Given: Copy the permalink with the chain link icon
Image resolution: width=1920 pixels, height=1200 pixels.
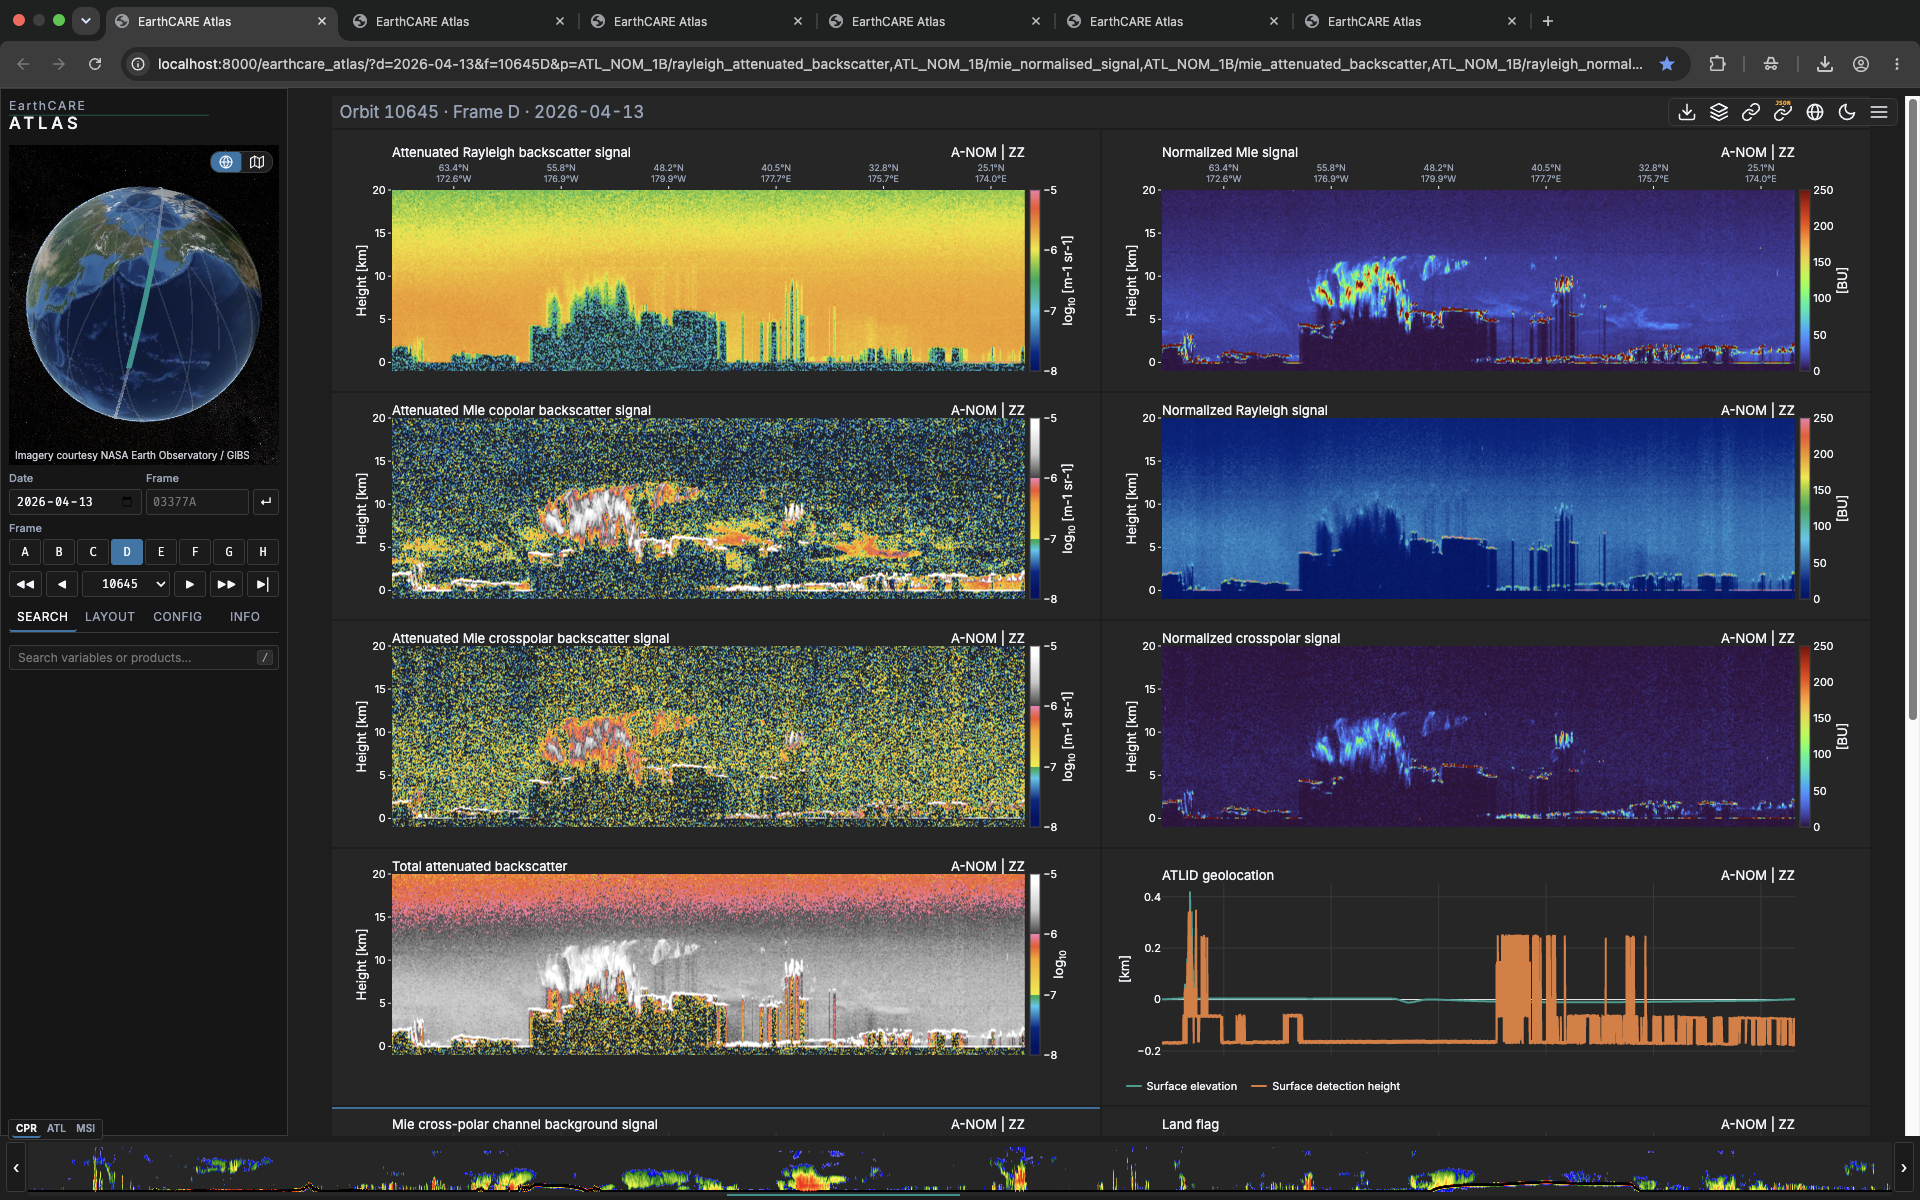Looking at the screenshot, I should pyautogui.click(x=1751, y=112).
